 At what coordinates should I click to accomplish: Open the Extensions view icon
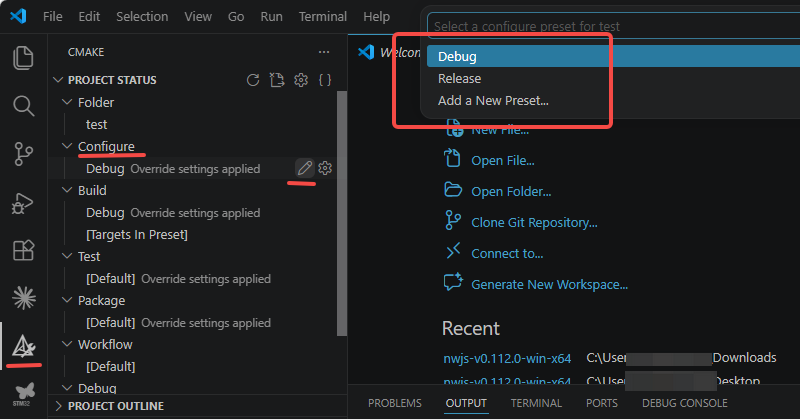pyautogui.click(x=23, y=250)
